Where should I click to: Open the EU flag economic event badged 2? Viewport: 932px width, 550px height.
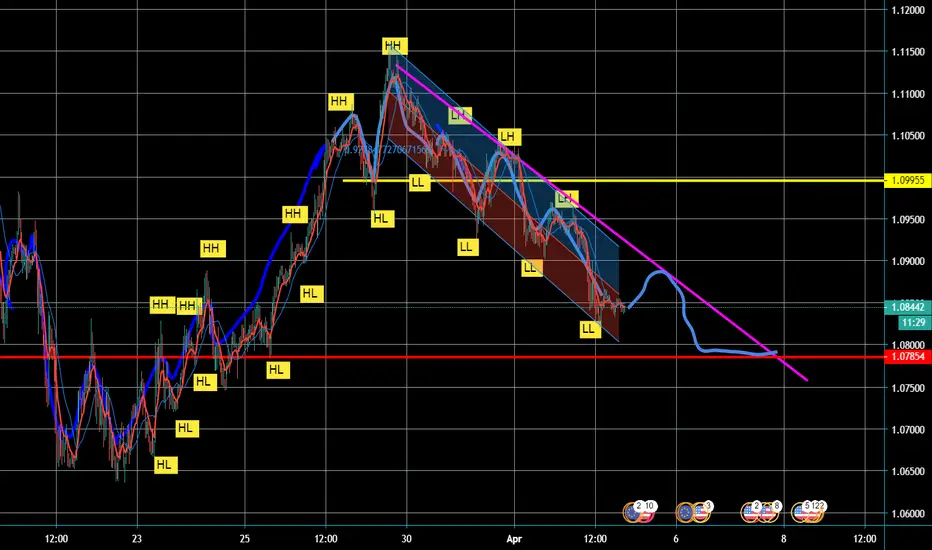coord(632,512)
